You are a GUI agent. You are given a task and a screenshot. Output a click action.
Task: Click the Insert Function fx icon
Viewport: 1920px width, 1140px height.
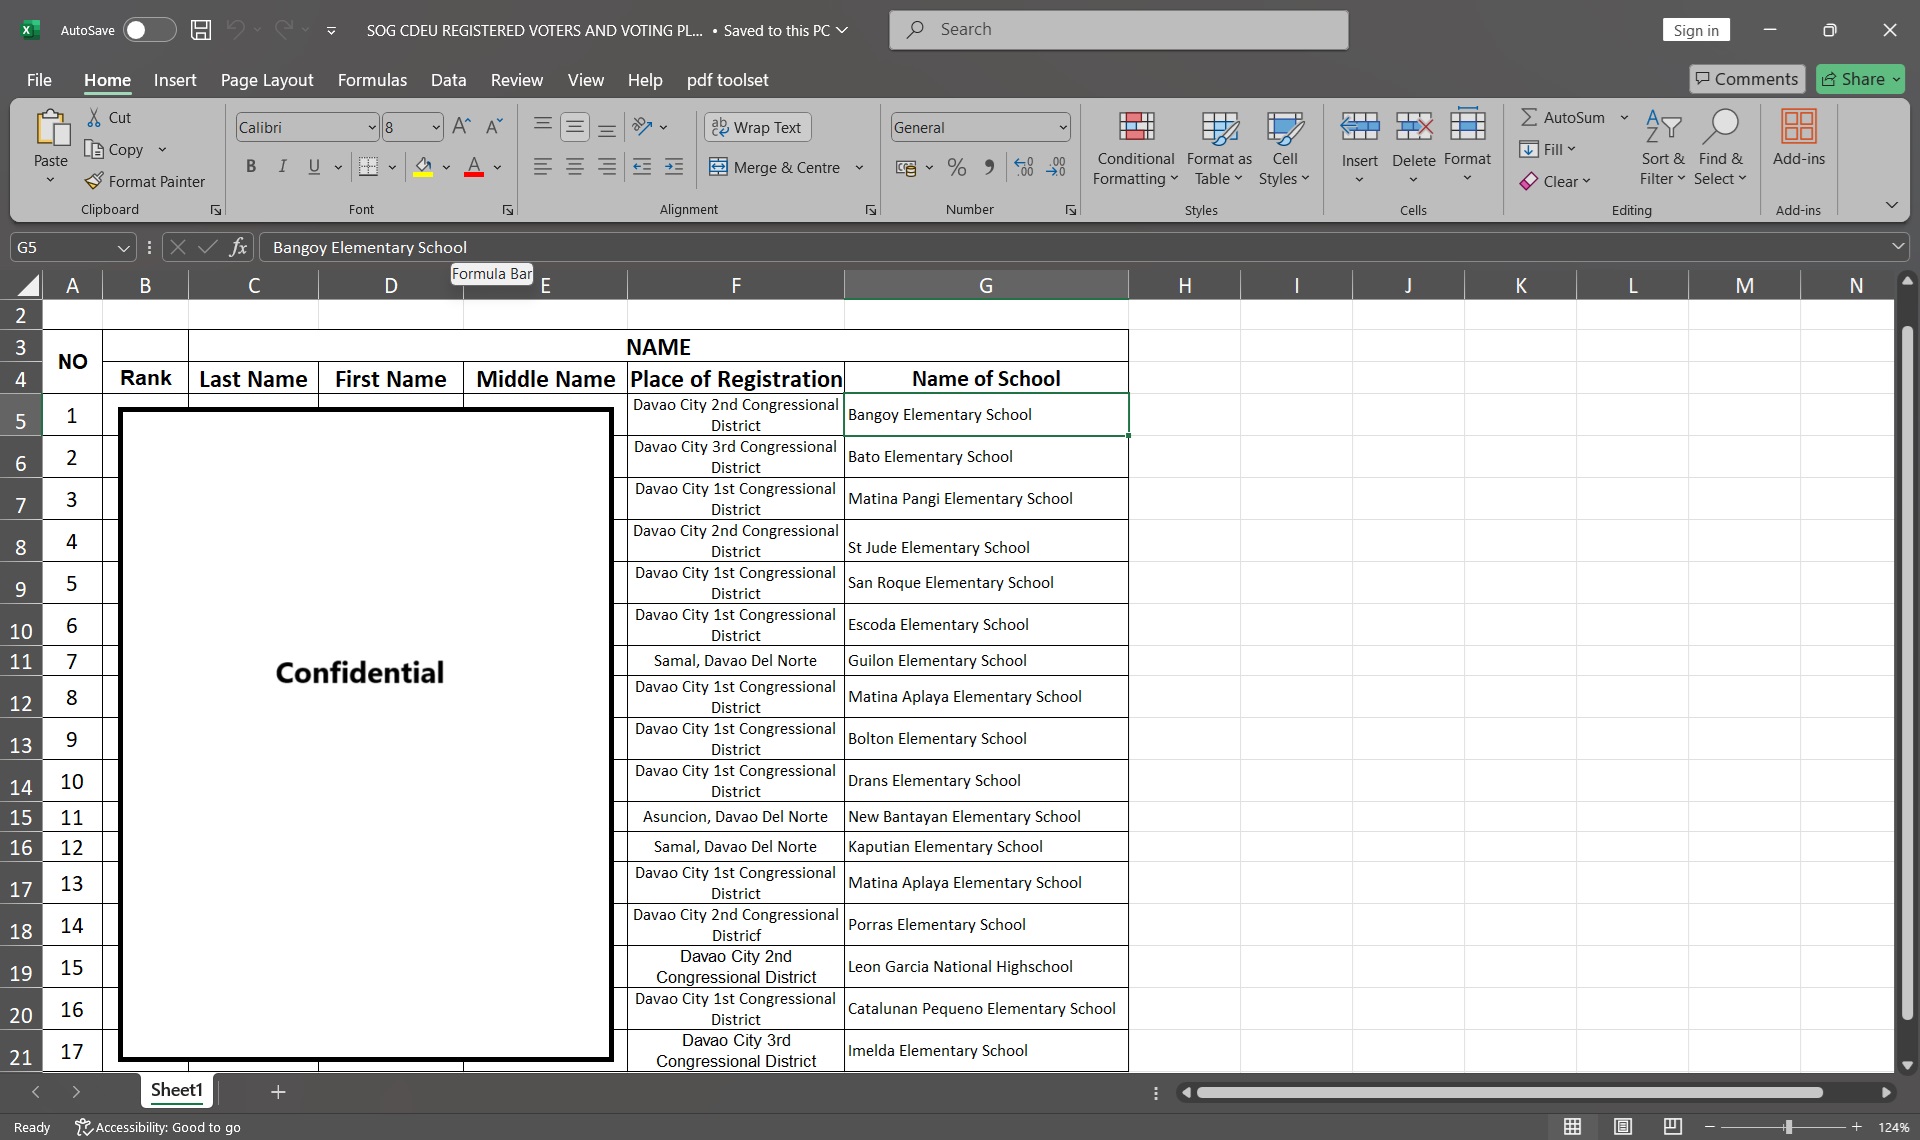[x=238, y=247]
